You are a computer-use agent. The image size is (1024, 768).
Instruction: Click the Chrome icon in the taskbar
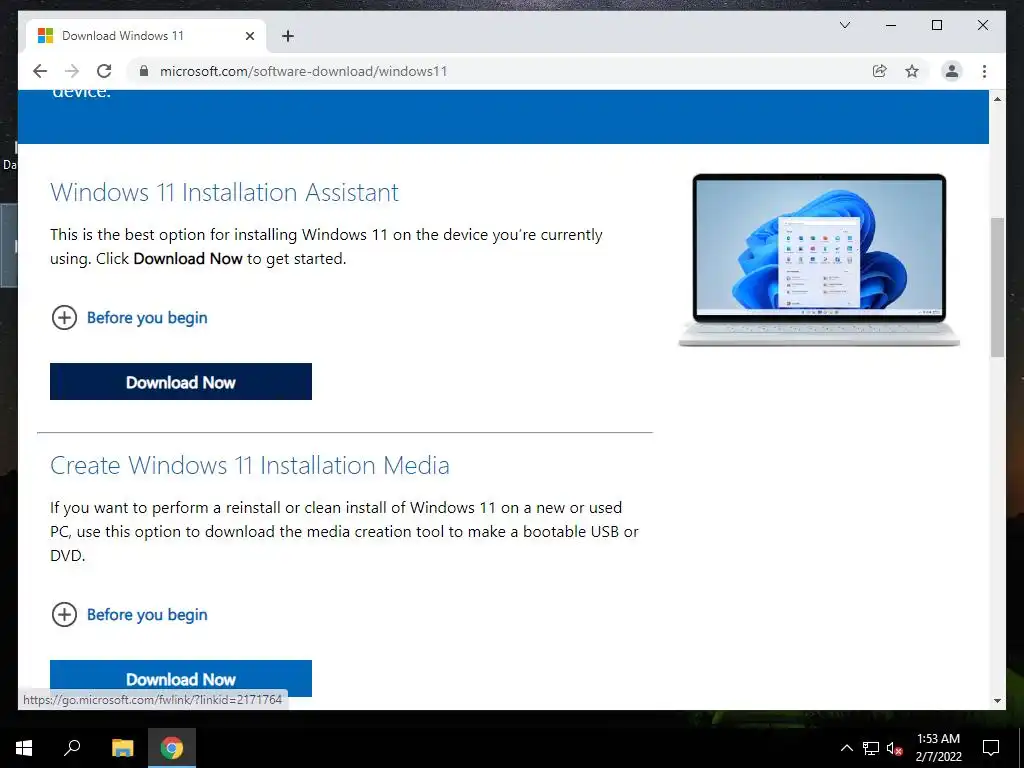click(172, 748)
